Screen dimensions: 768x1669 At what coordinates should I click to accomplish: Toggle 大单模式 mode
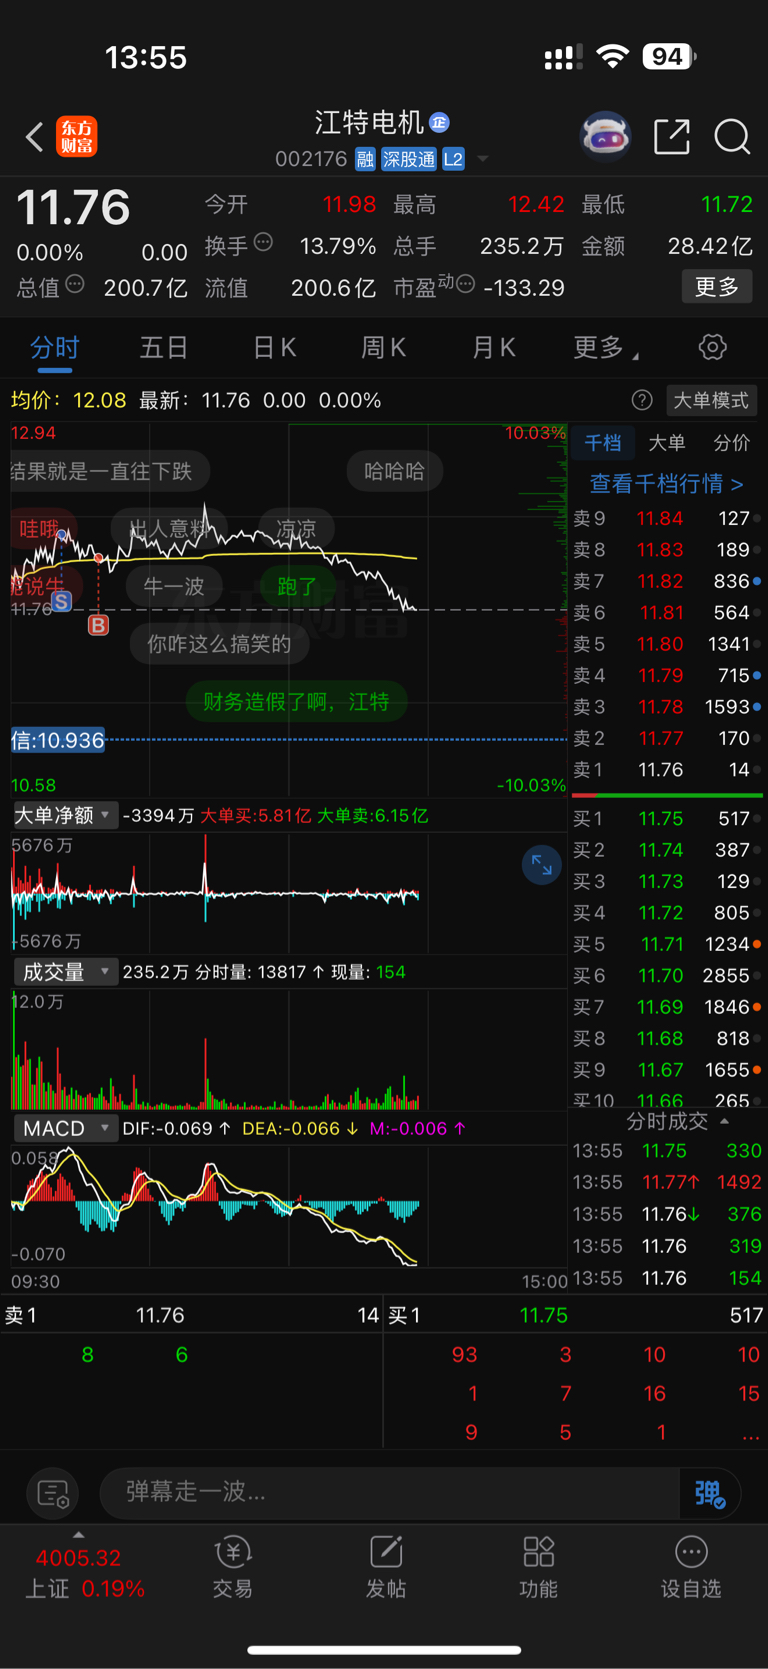click(x=711, y=400)
